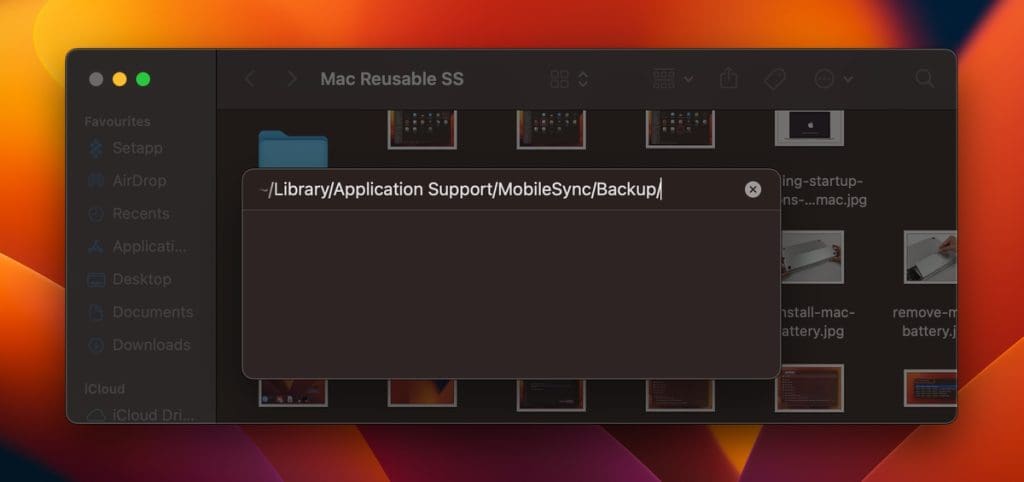This screenshot has height=482, width=1024.
Task: Click the Recents clock icon
Action: [95, 214]
